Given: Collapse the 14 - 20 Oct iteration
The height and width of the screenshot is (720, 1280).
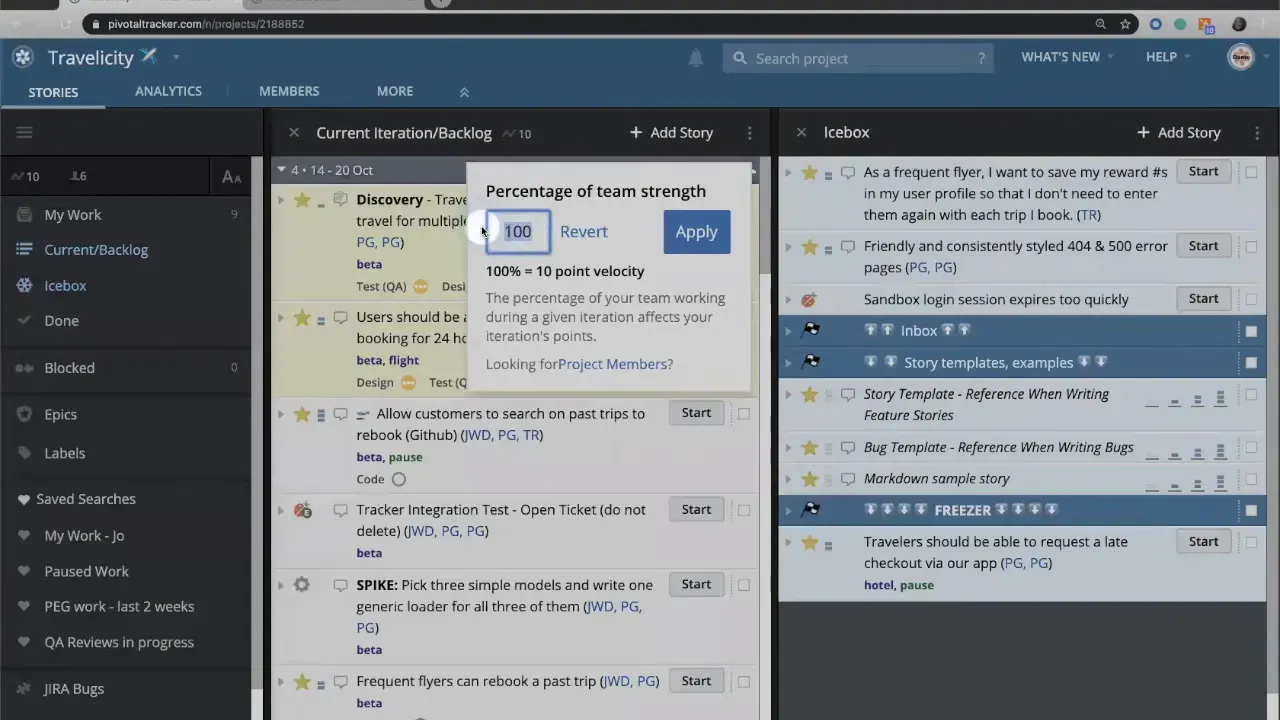Looking at the screenshot, I should coord(282,170).
